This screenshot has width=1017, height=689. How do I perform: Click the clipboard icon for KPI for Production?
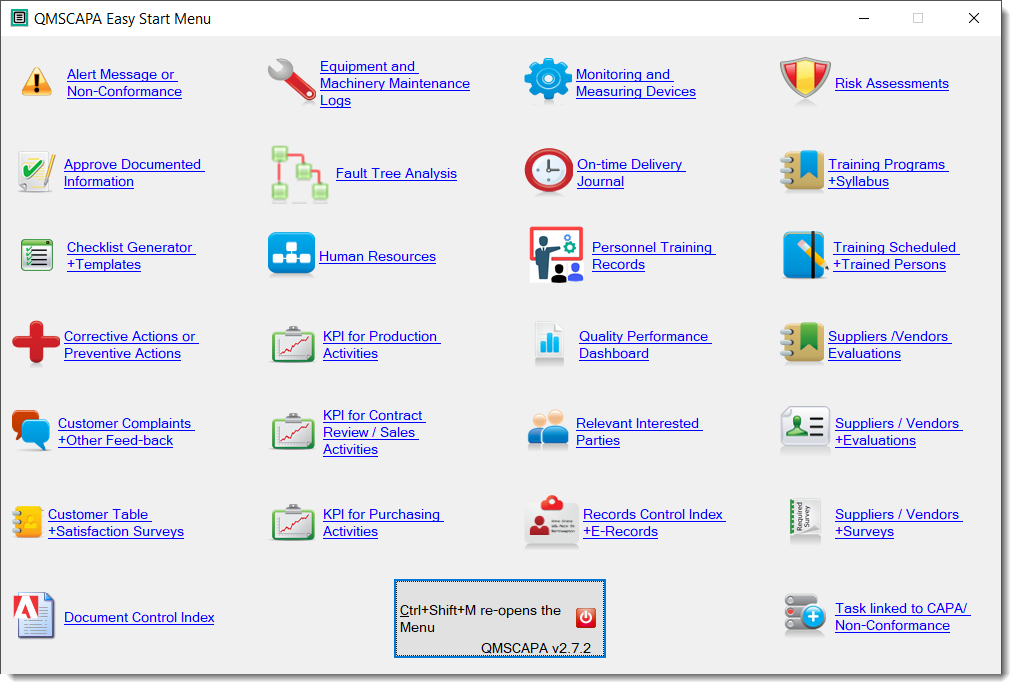(x=293, y=343)
